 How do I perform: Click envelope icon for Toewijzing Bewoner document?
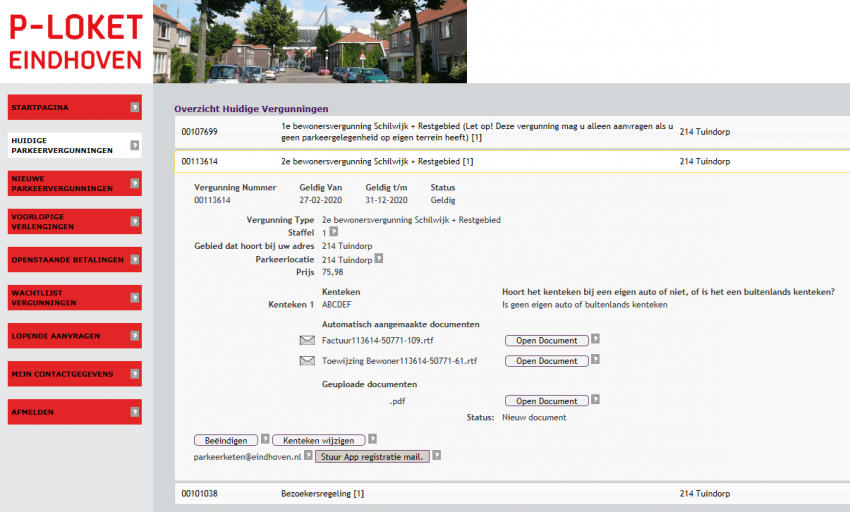[307, 361]
